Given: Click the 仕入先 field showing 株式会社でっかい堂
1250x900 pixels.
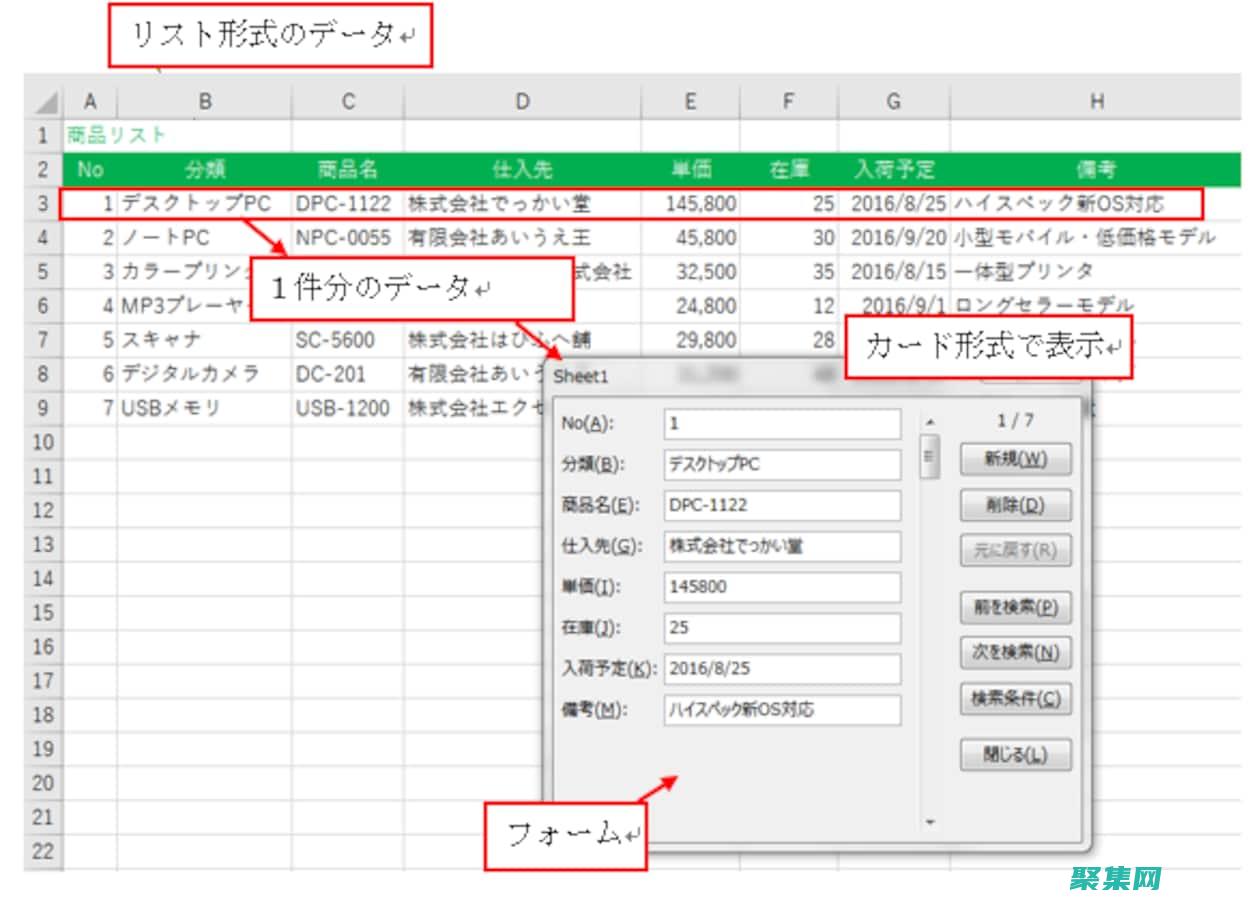Looking at the screenshot, I should [x=782, y=547].
